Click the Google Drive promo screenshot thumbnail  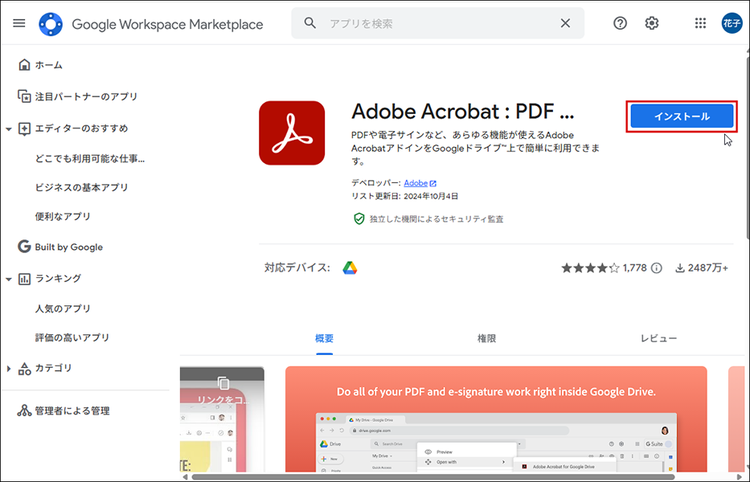pyautogui.click(x=495, y=420)
